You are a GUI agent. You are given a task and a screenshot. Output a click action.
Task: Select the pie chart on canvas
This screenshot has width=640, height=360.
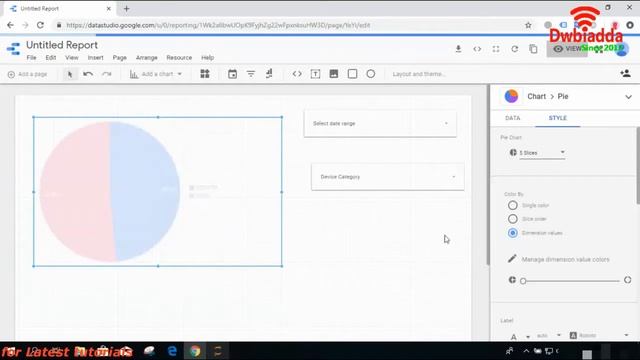click(x=110, y=191)
